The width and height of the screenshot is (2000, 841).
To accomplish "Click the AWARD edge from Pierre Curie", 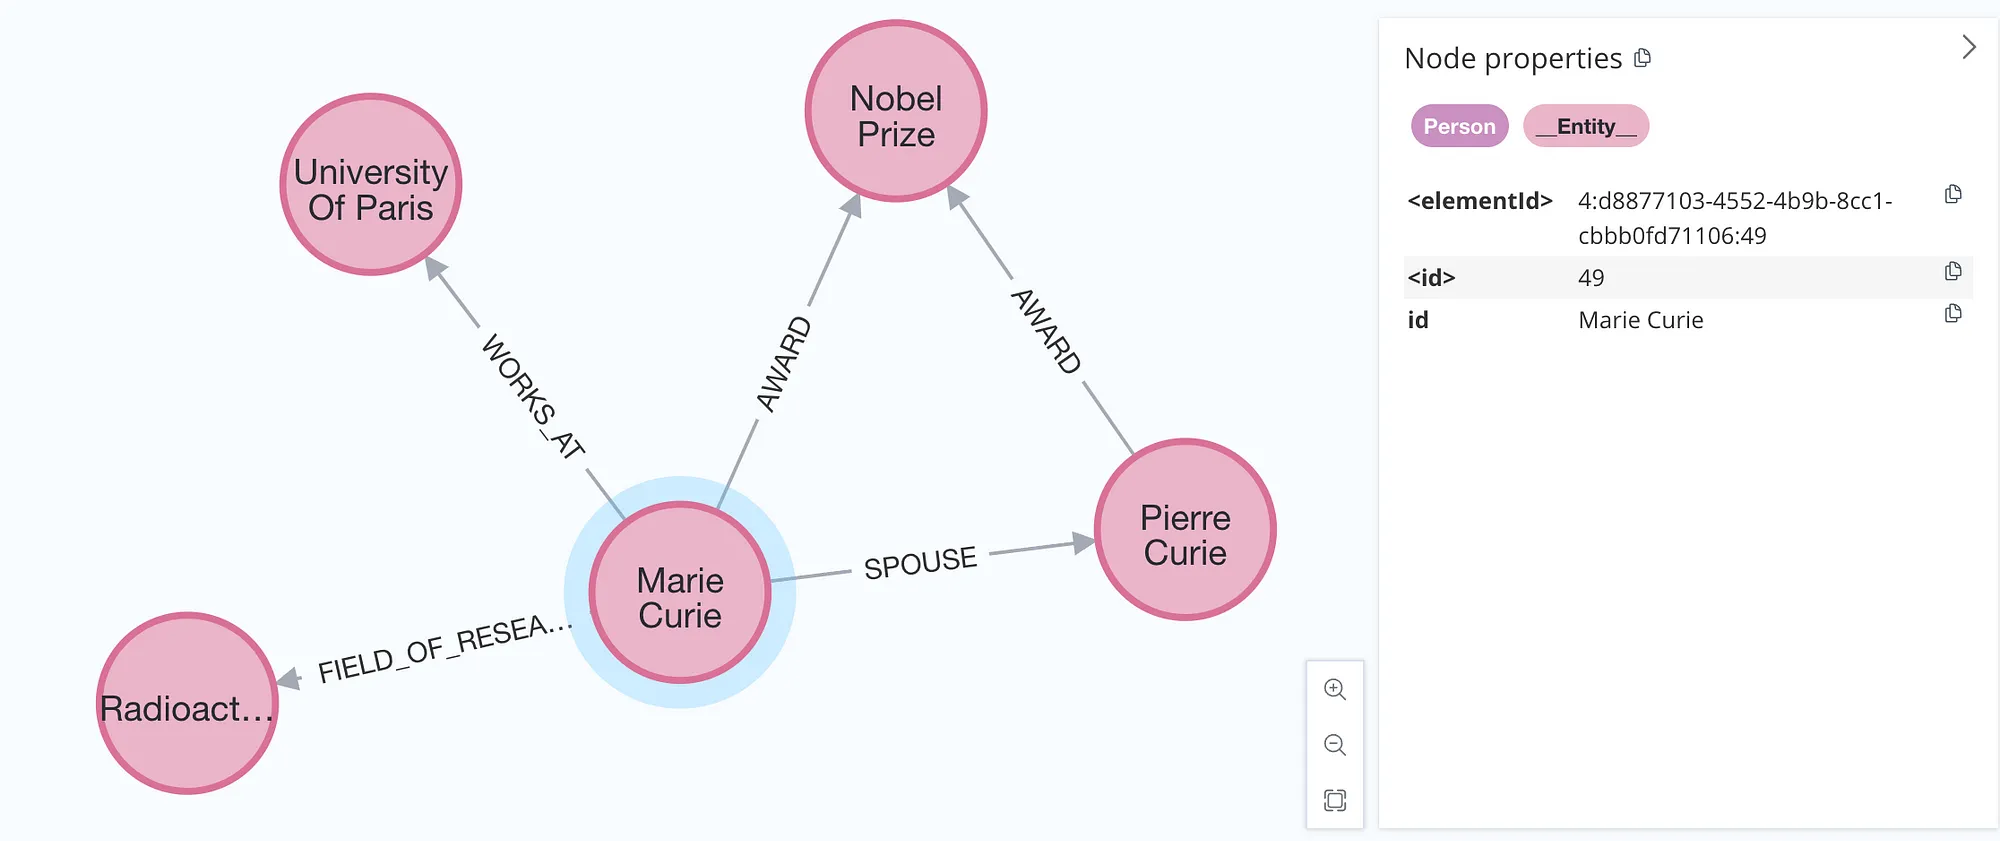I will [1046, 331].
